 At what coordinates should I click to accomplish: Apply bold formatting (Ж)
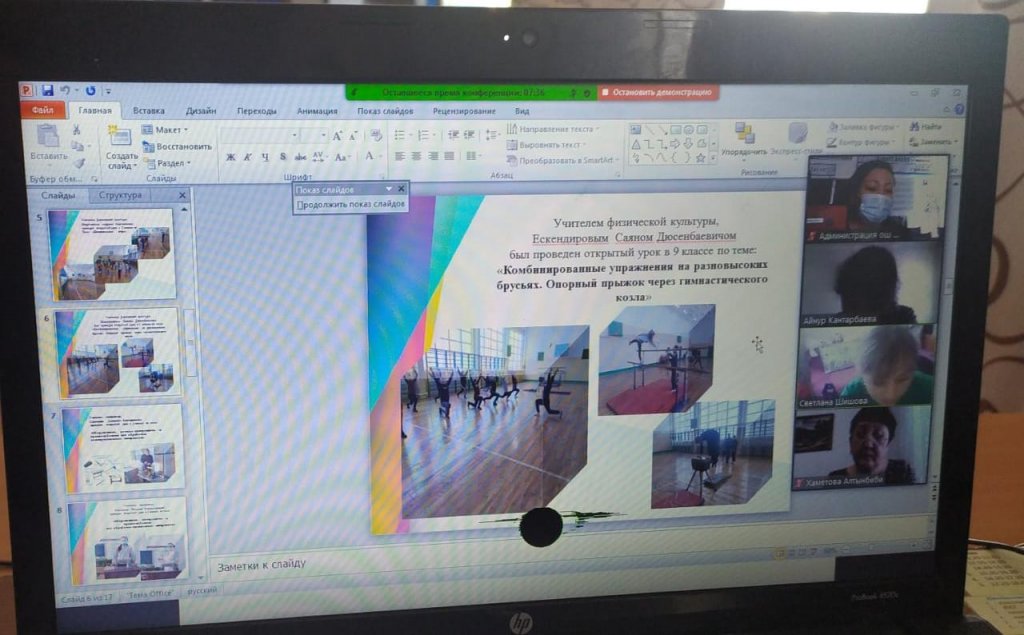coord(231,157)
